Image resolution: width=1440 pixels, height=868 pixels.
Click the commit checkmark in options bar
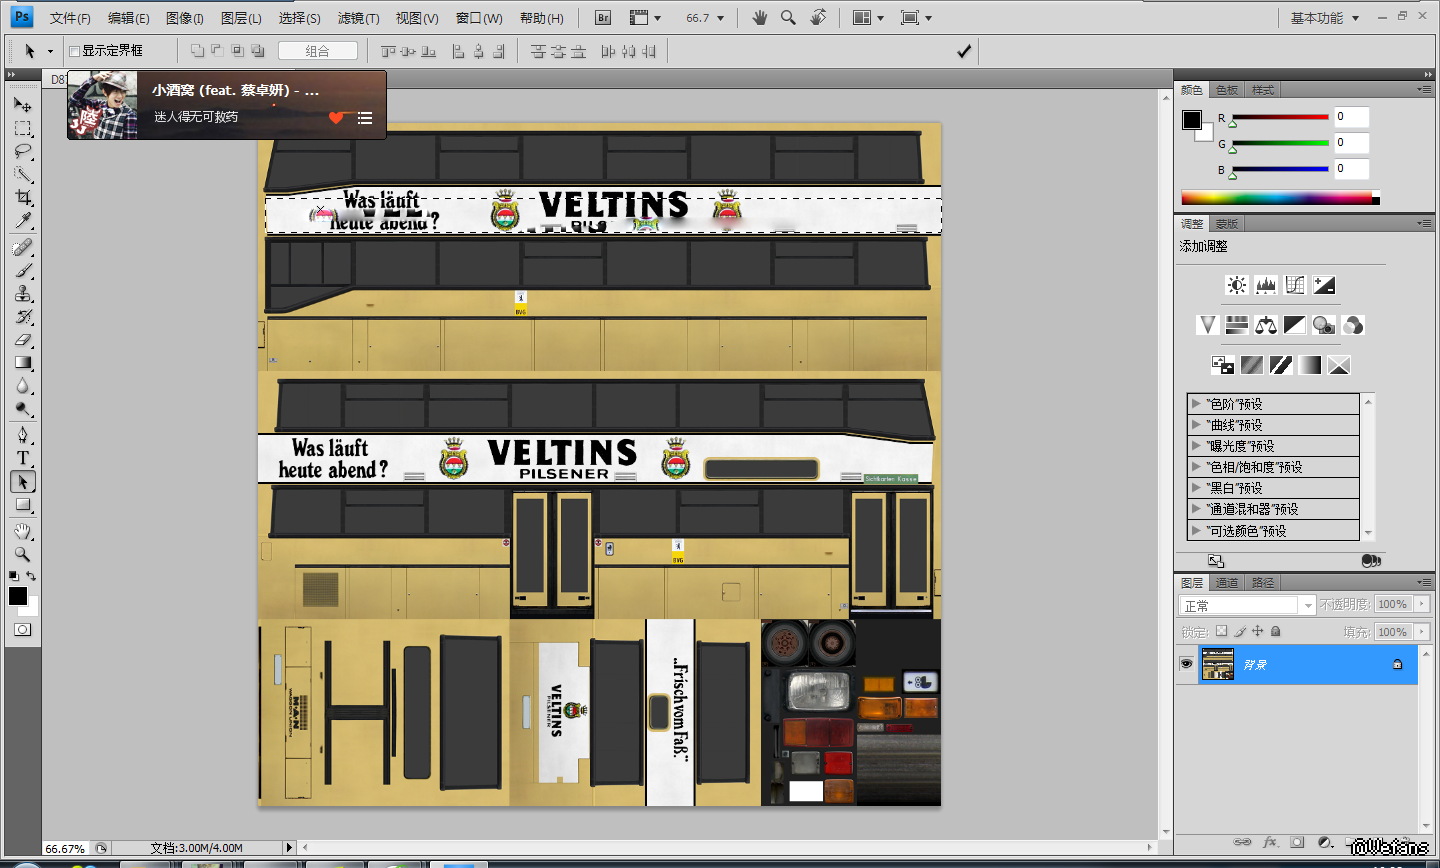(963, 51)
